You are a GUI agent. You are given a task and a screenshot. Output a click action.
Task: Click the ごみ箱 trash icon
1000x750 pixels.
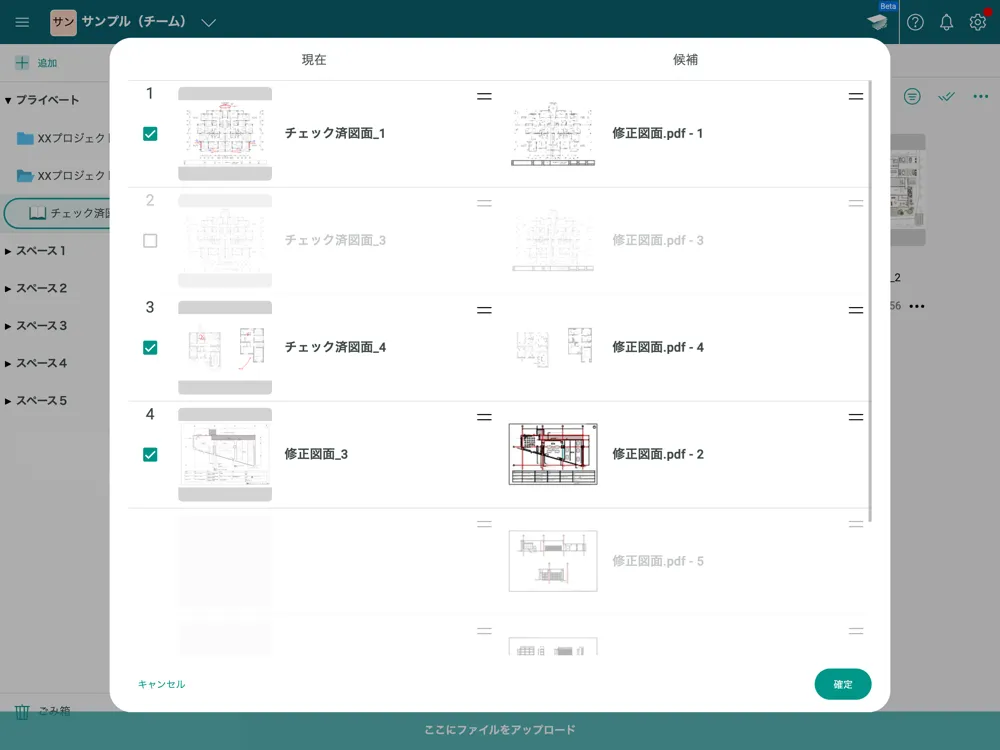pyautogui.click(x=22, y=711)
